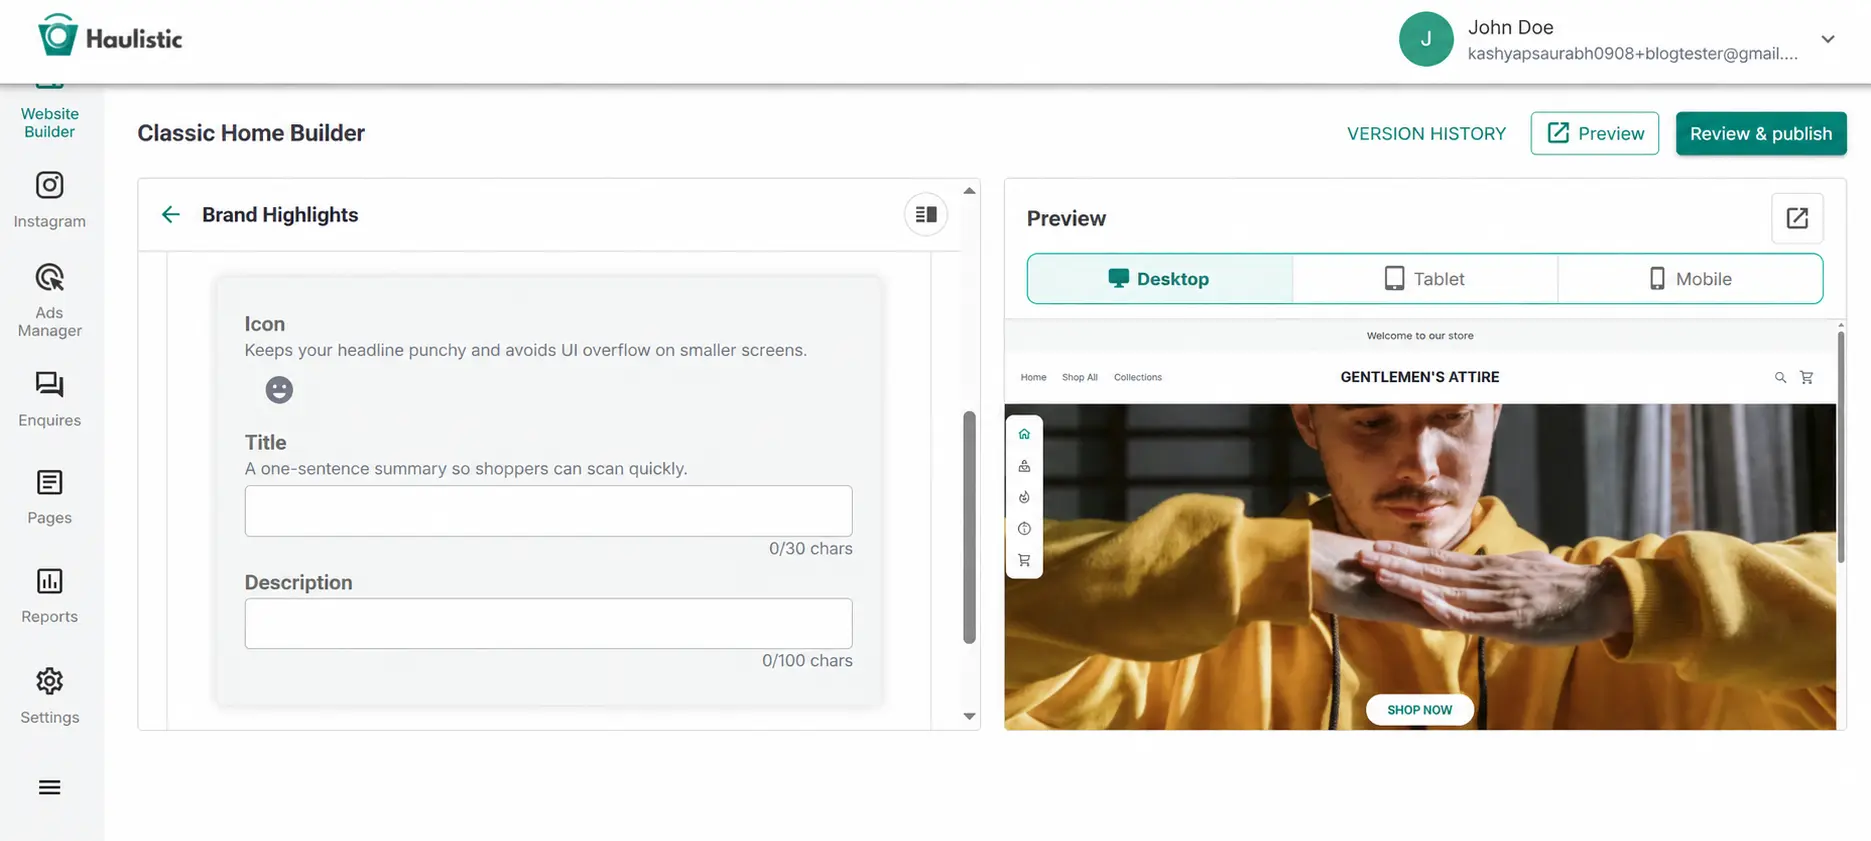Click the editor panel scrollbar thumb
The width and height of the screenshot is (1871, 841).
coord(969,527)
